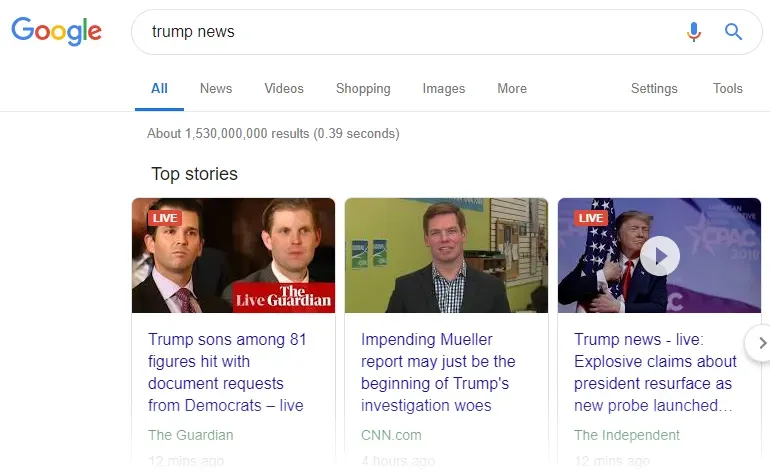Image resolution: width=770 pixels, height=473 pixels.
Task: Open the CNN story thumbnail image
Action: (446, 255)
